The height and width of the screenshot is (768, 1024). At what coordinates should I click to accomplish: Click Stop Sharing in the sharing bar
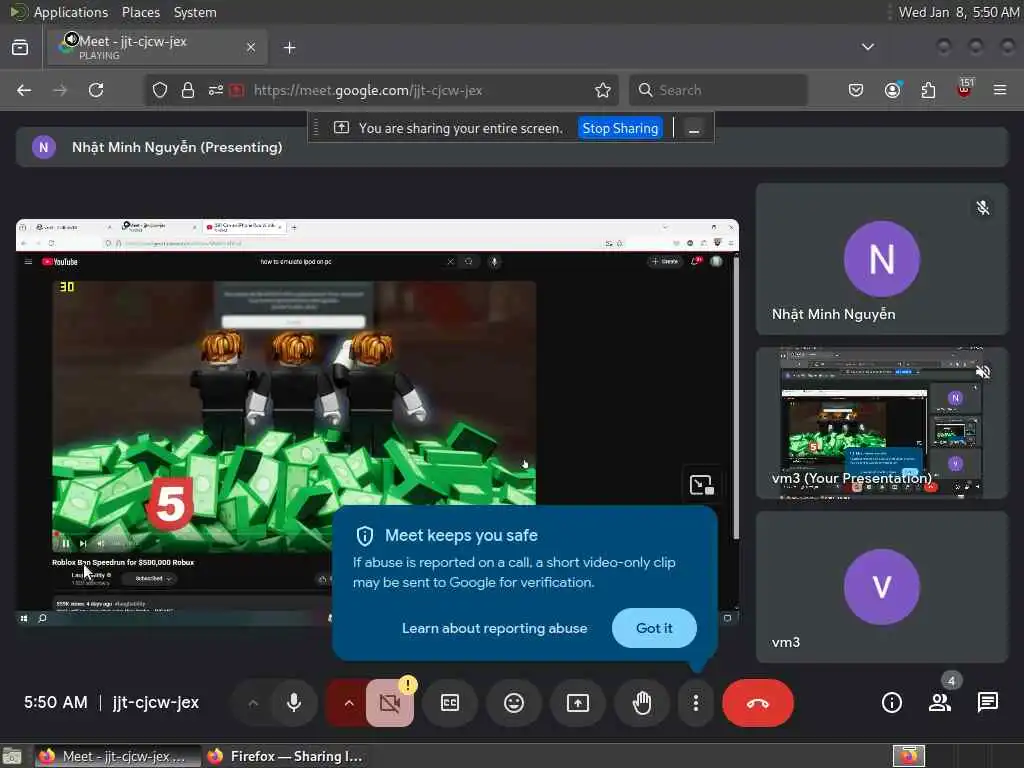point(620,128)
